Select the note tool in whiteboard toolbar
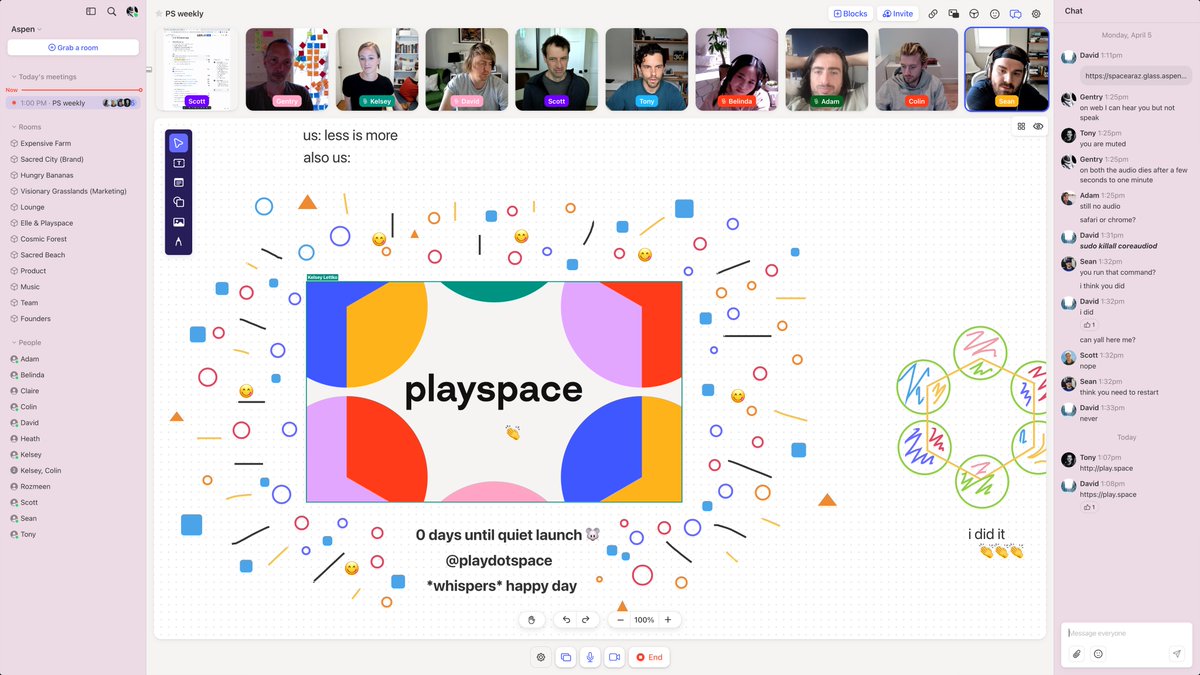The width and height of the screenshot is (1200, 675). tap(178, 183)
